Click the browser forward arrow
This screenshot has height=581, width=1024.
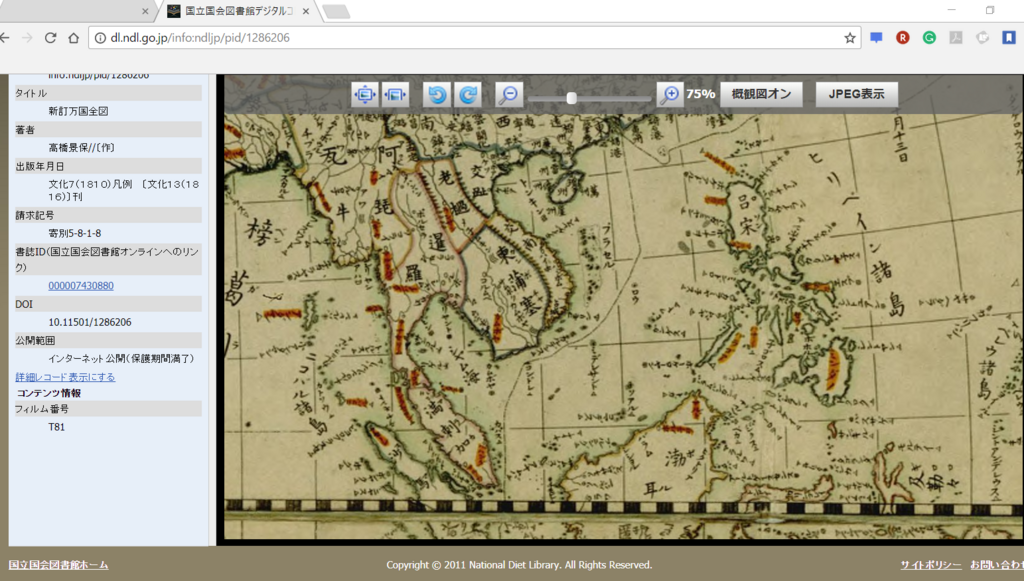coord(27,38)
